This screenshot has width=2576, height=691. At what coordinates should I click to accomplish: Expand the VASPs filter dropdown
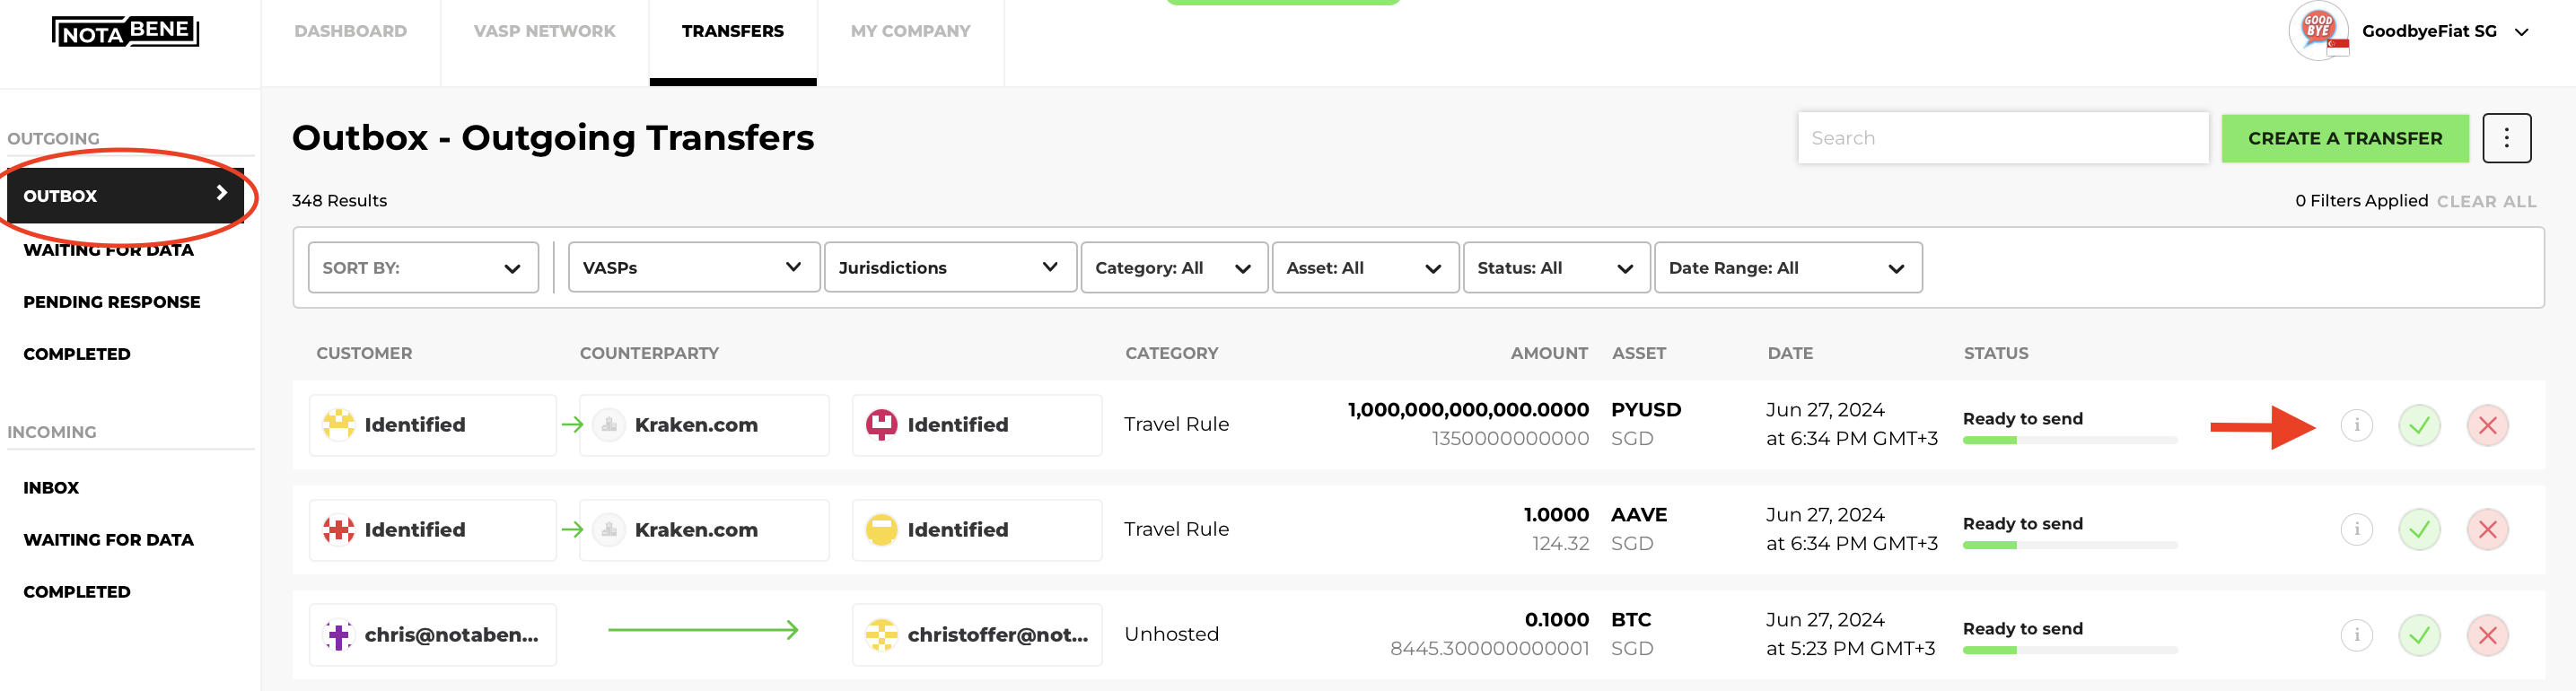694,267
